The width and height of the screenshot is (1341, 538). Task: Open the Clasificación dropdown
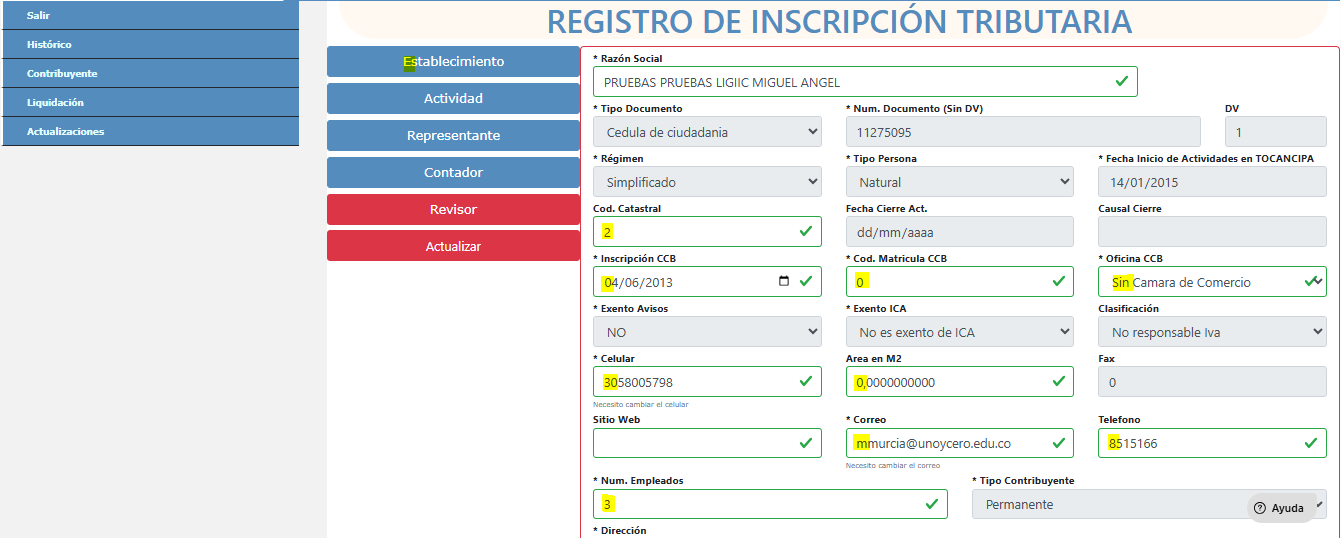[x=1213, y=332]
